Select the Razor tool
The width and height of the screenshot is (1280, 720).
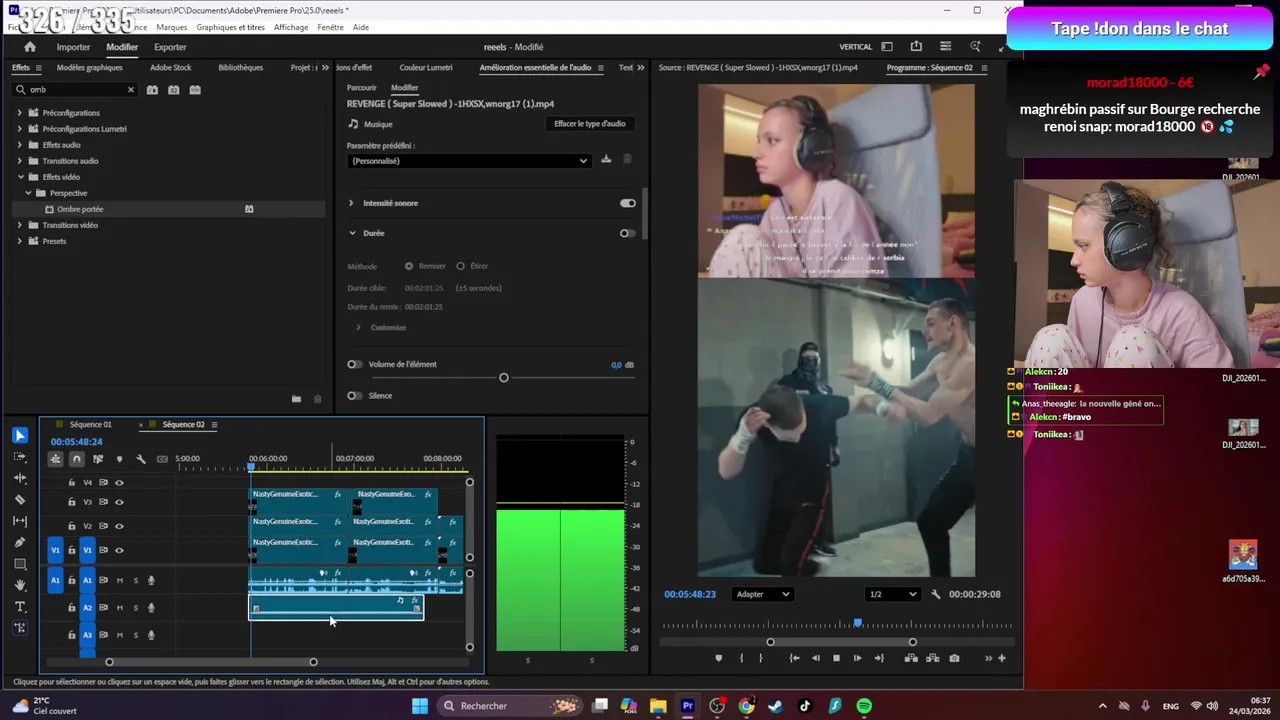pyautogui.click(x=20, y=499)
